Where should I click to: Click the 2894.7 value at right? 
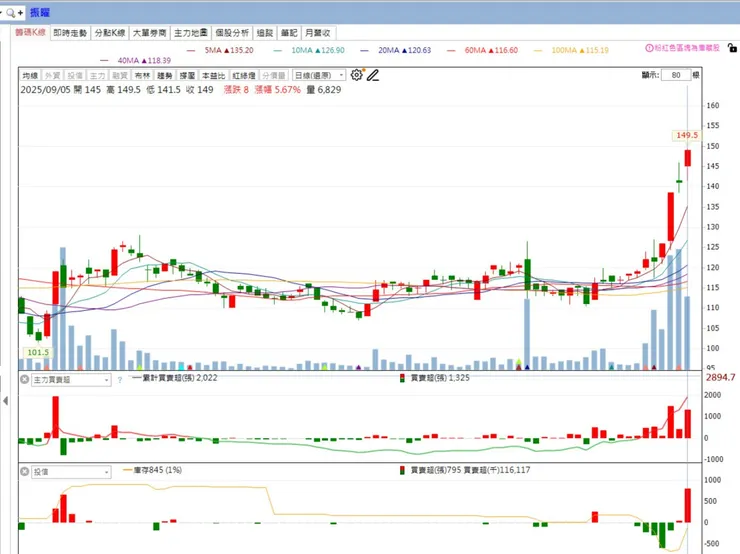(720, 377)
